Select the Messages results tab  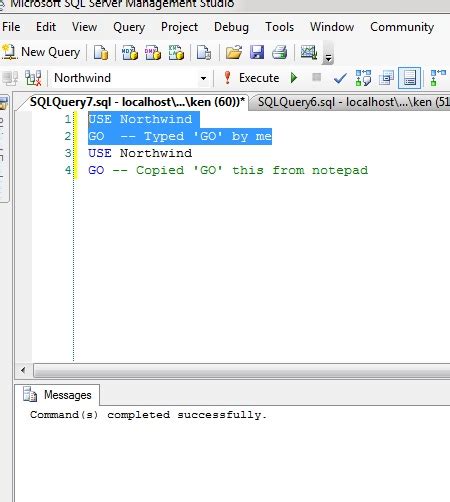[57, 395]
